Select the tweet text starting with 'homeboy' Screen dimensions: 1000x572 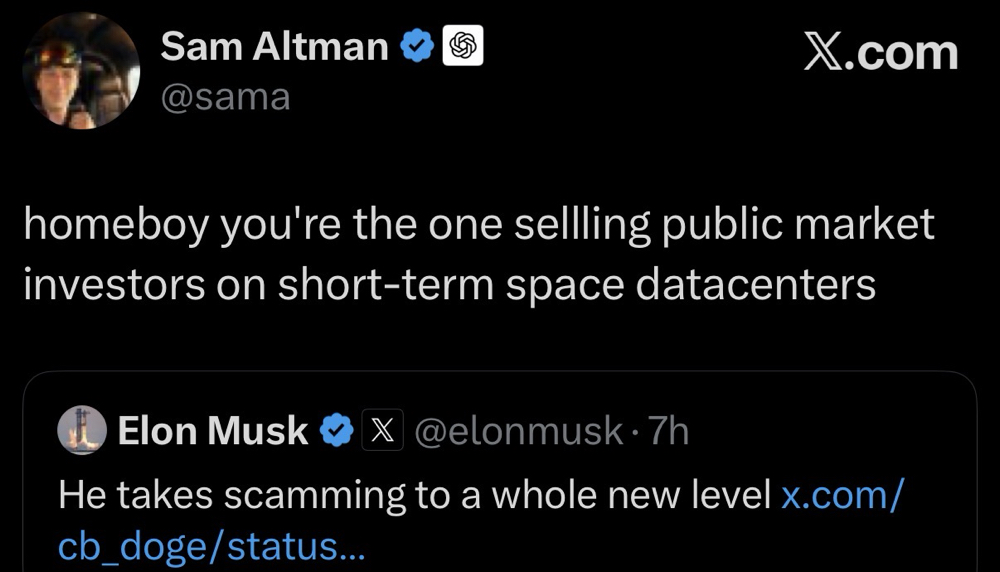click(x=479, y=254)
